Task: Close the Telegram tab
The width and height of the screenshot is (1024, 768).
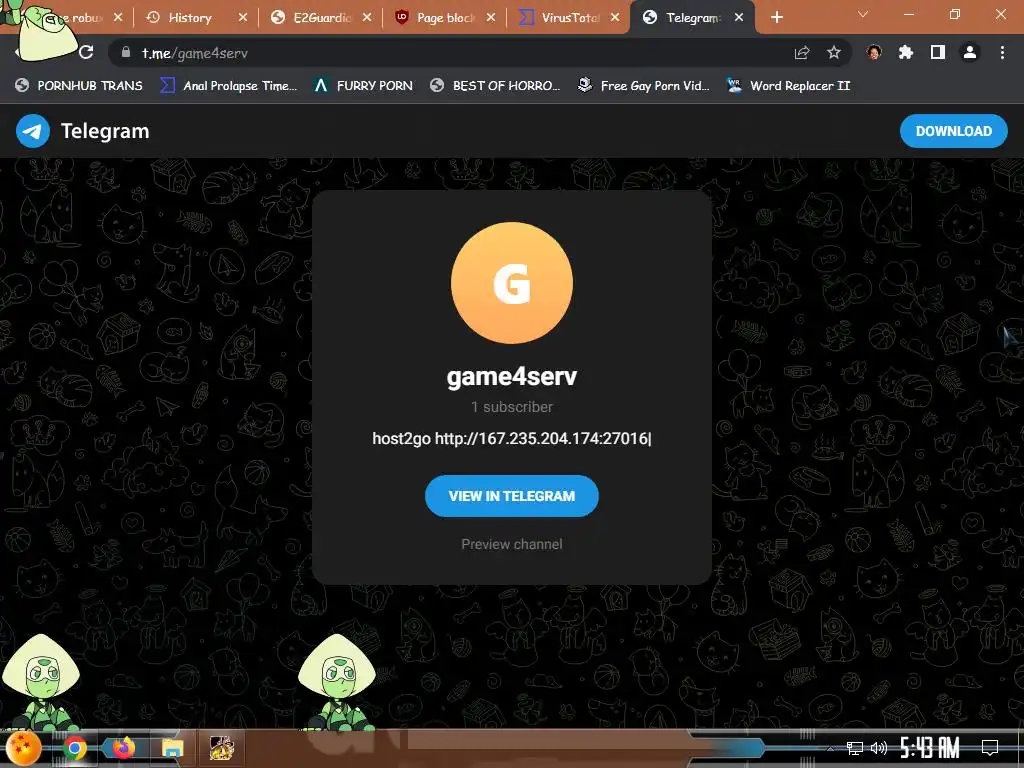Action: (739, 18)
